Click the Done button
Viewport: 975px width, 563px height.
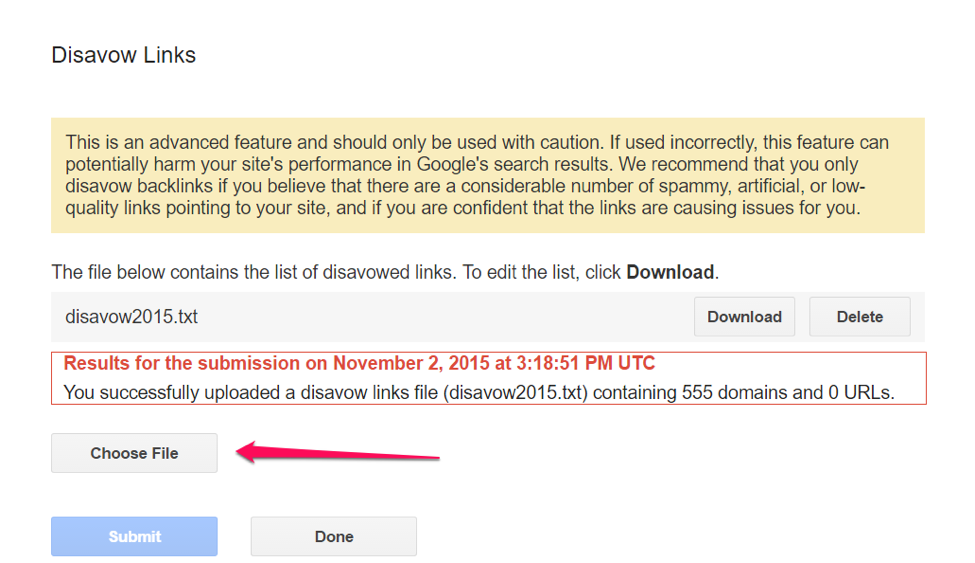pyautogui.click(x=333, y=537)
